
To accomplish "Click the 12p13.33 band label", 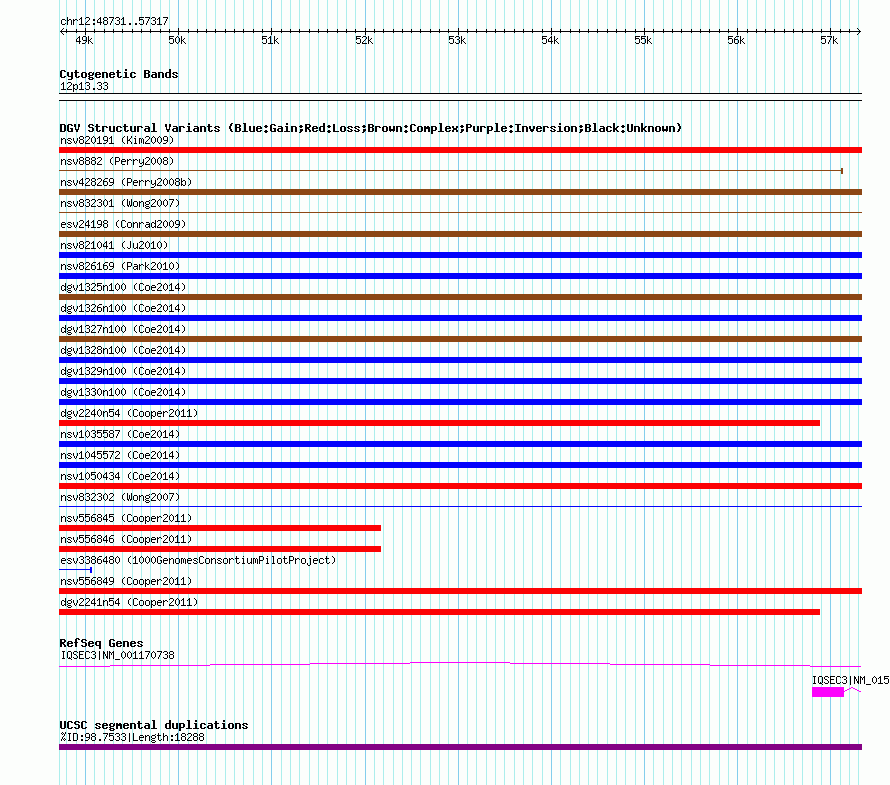I will pos(84,86).
